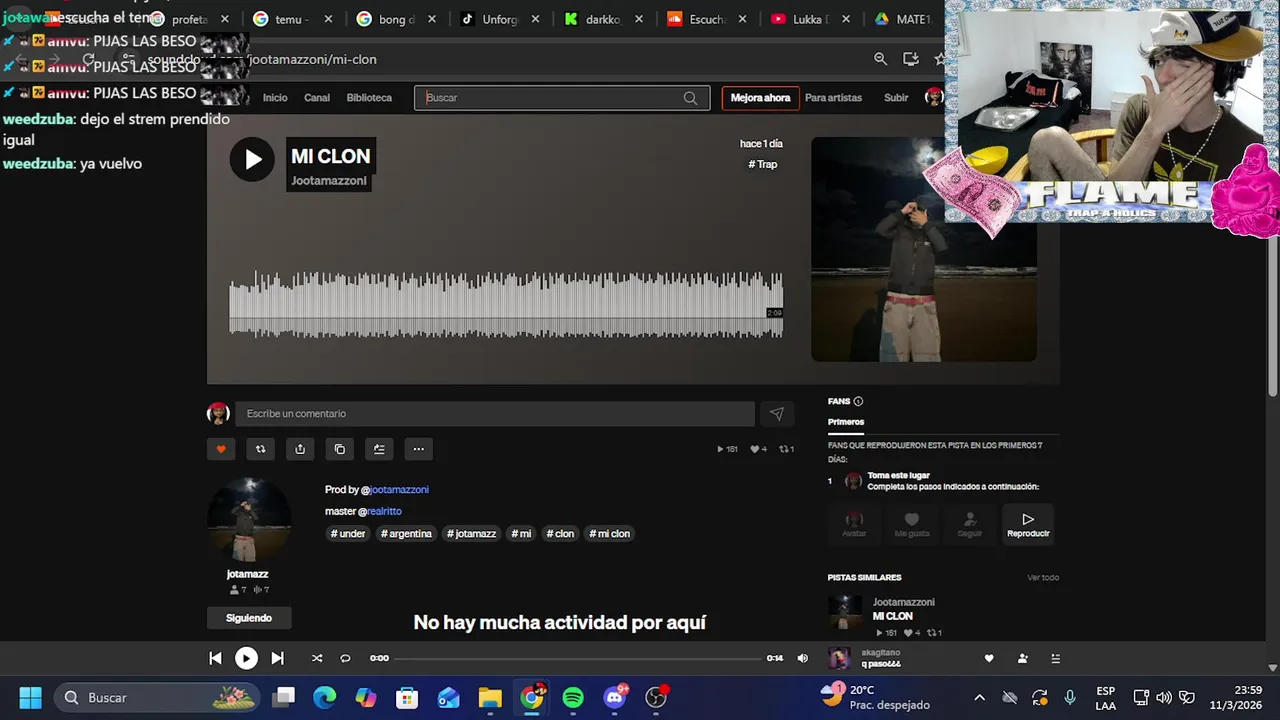The height and width of the screenshot is (720, 1280).
Task: Click the '# Trap' genre tag
Action: 763,164
